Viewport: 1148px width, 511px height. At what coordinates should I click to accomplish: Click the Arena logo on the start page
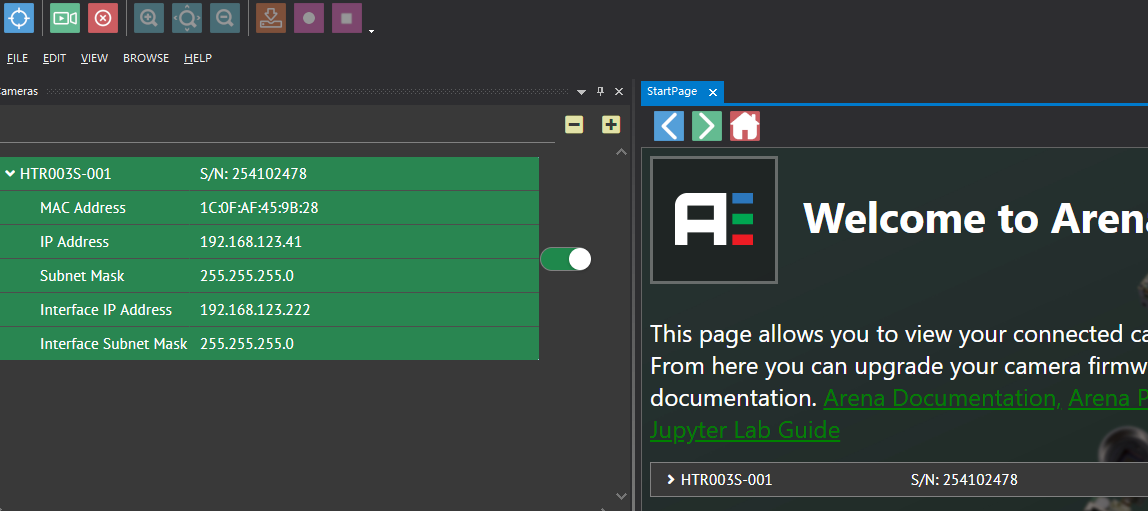(714, 220)
